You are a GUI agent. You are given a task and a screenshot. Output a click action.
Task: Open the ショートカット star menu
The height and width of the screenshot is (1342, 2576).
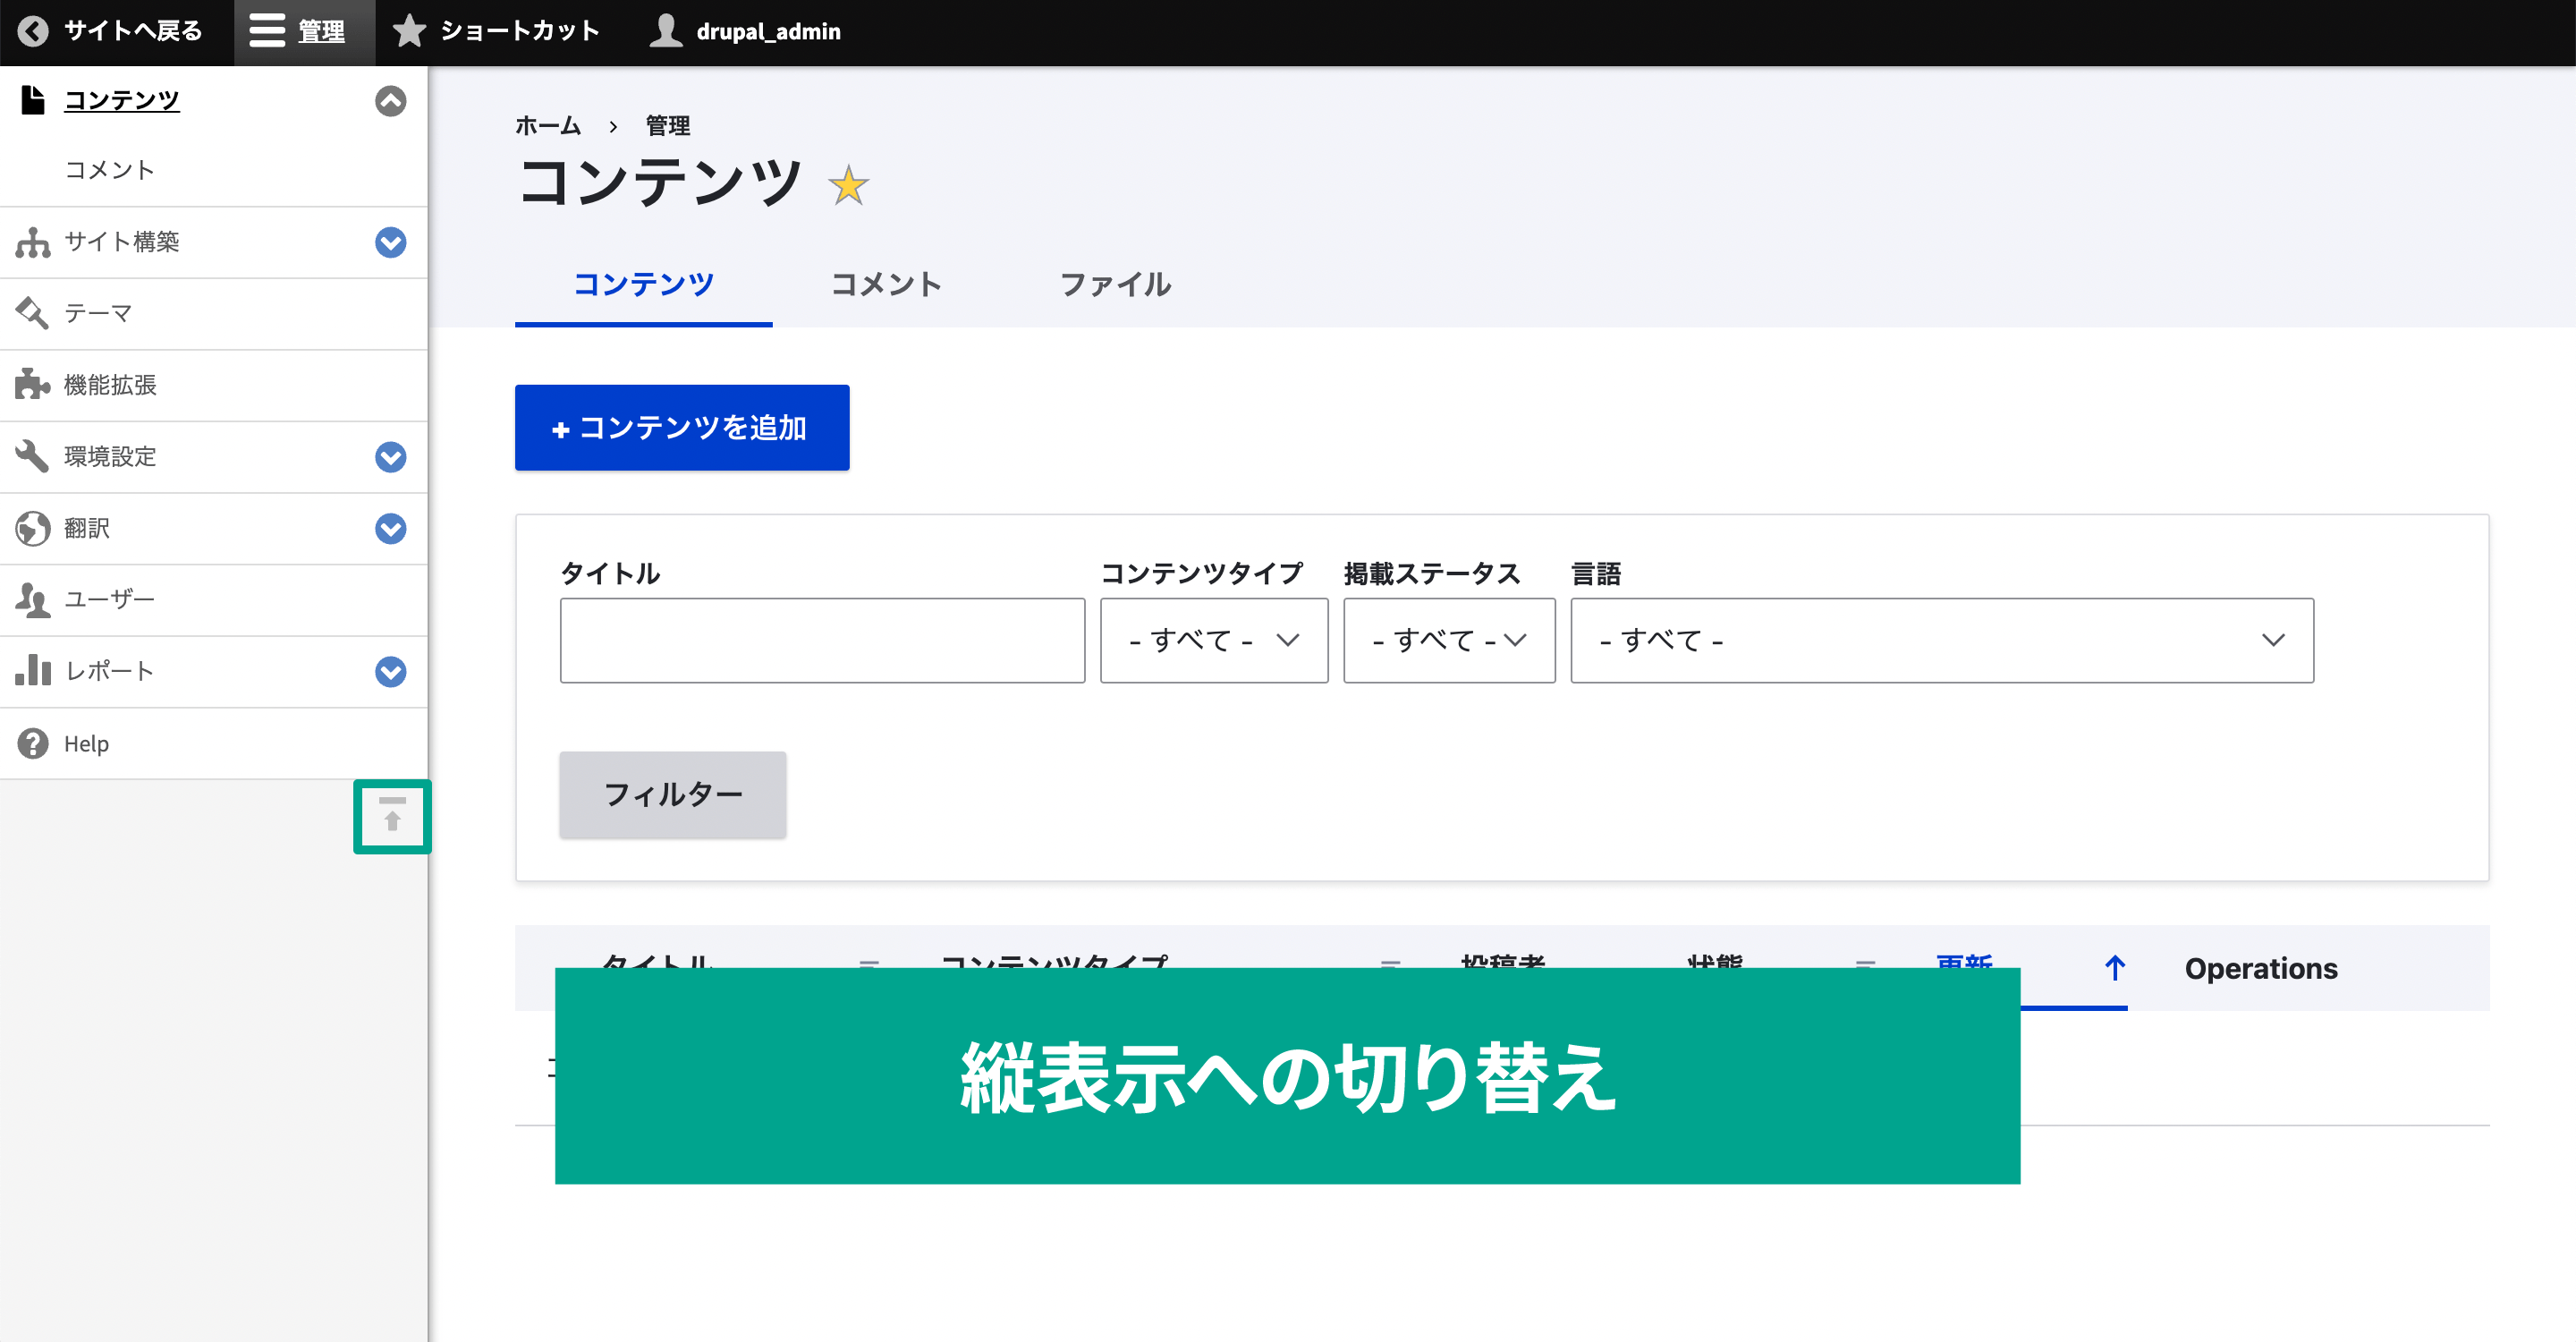[x=496, y=32]
